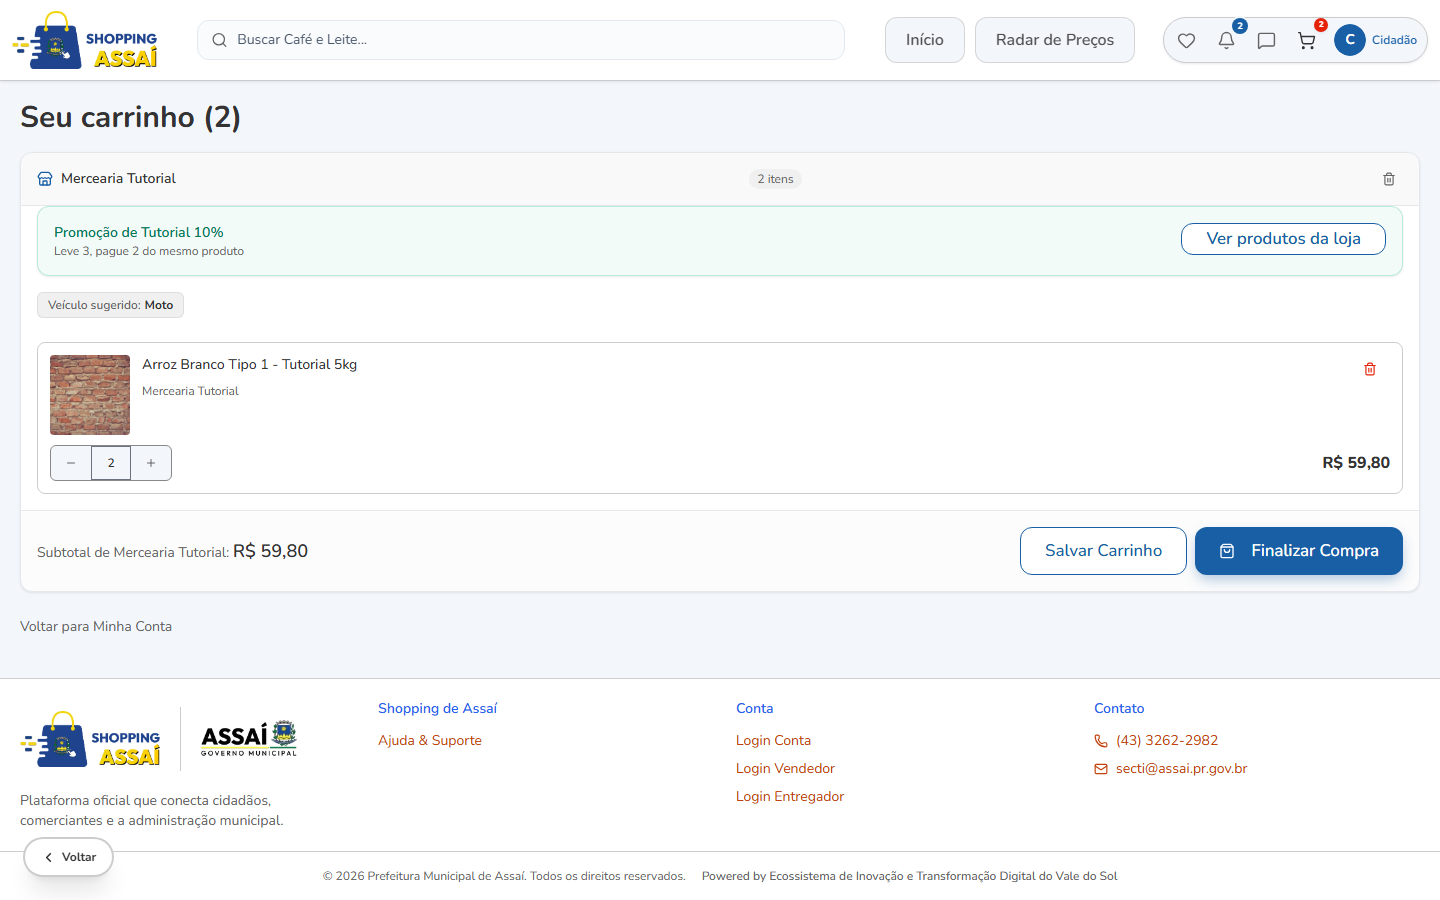Click 'Shopping de Assaí' footer heading

point(437,708)
